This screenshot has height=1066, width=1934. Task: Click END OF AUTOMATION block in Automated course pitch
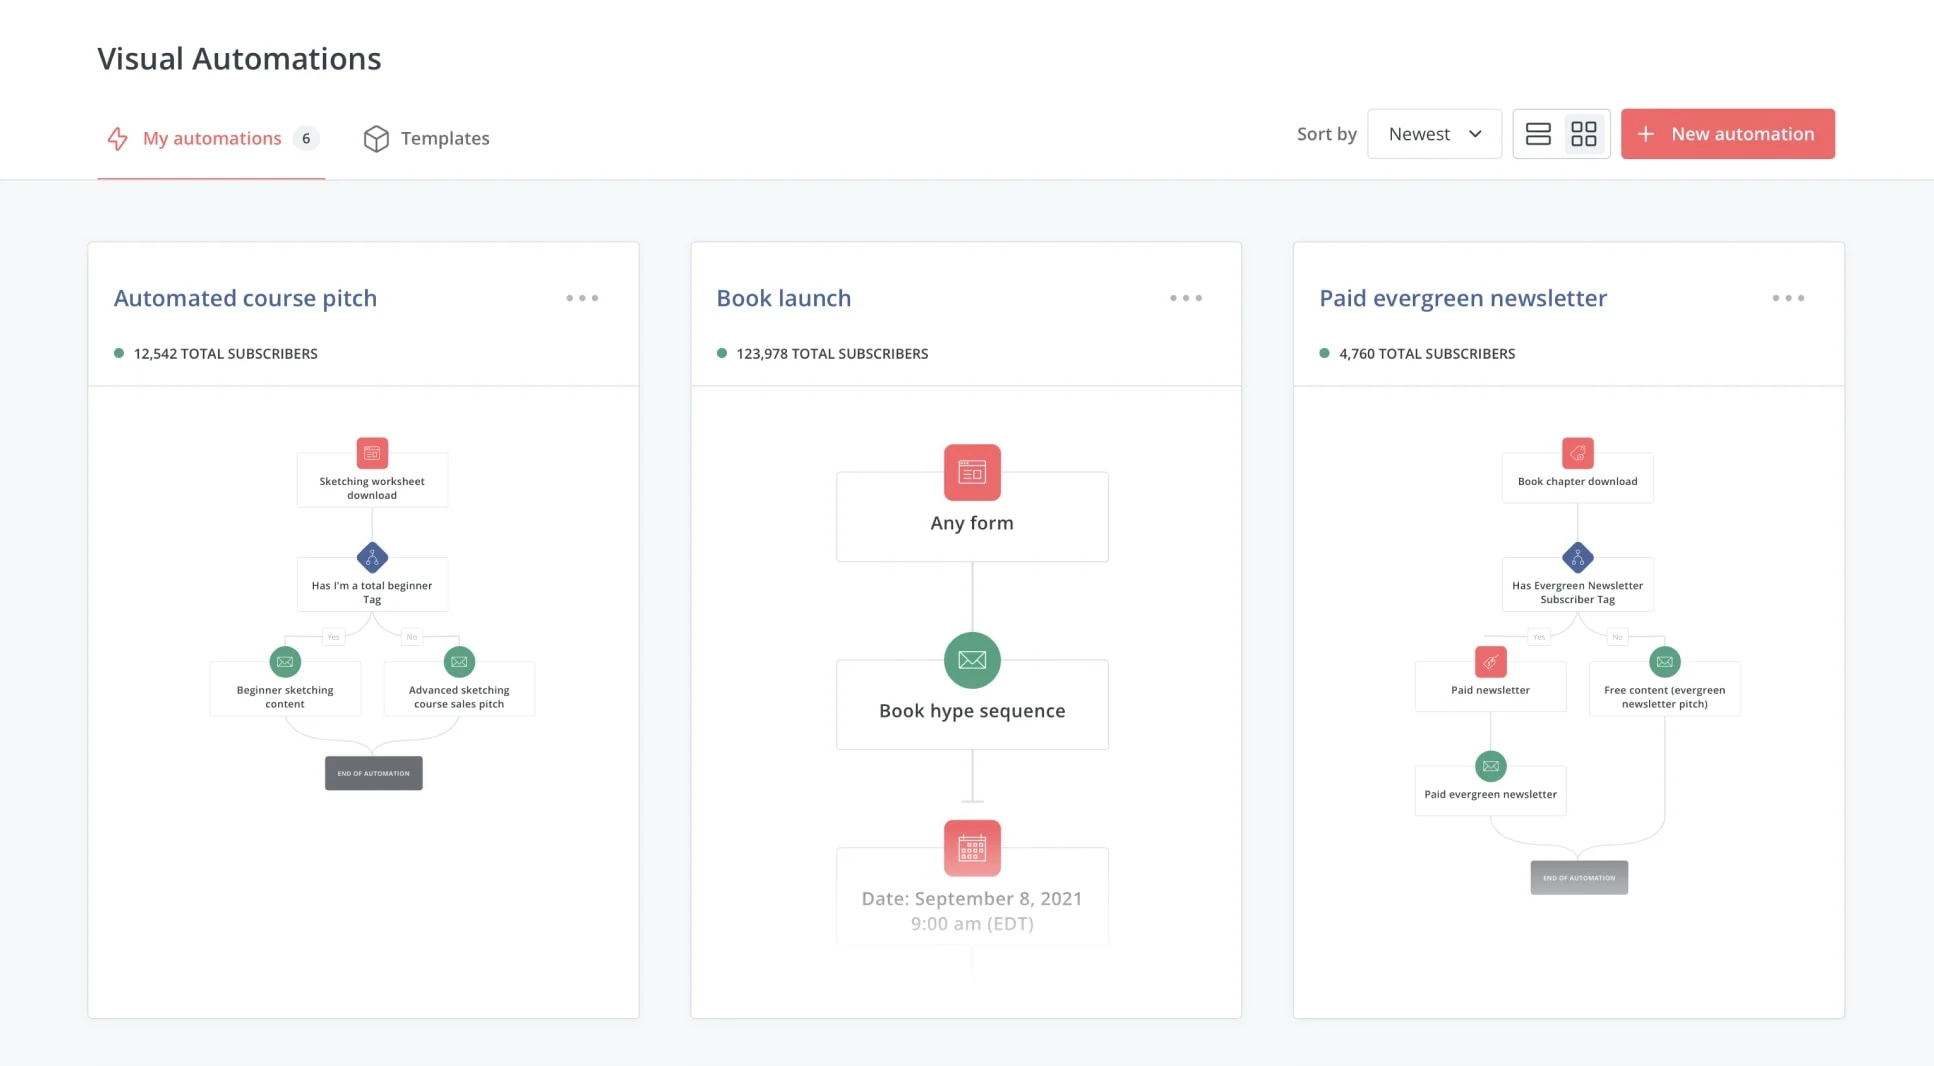[373, 773]
